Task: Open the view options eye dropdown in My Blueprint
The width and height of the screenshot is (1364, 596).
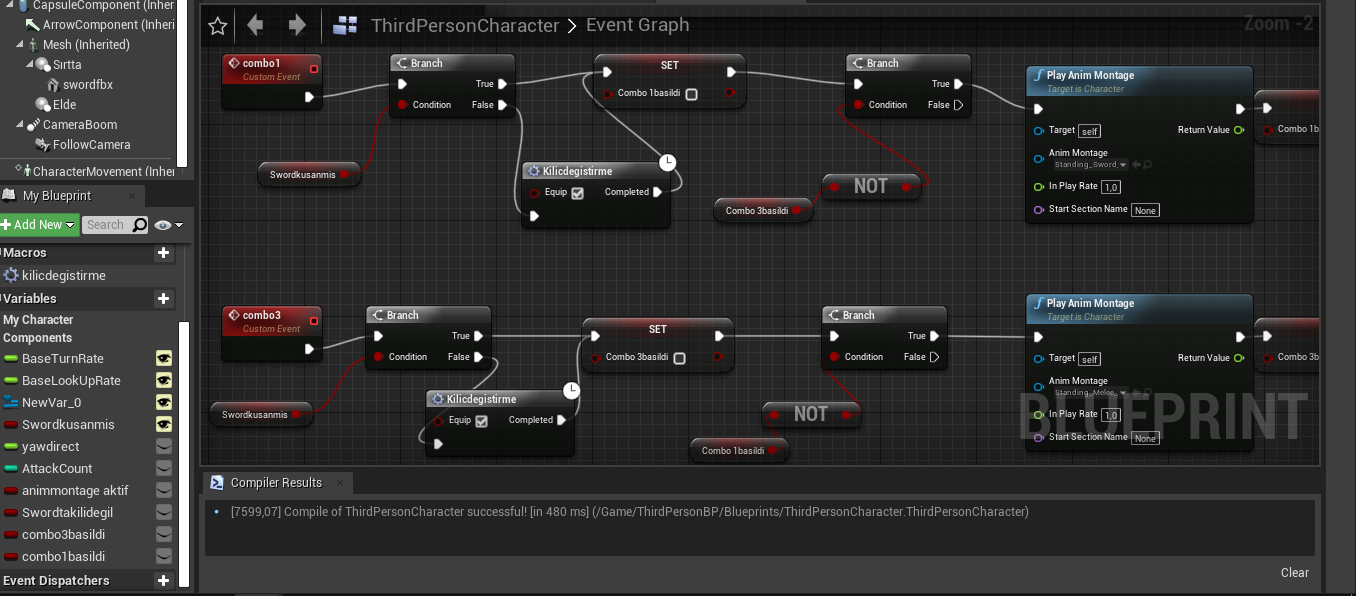Action: [x=170, y=225]
